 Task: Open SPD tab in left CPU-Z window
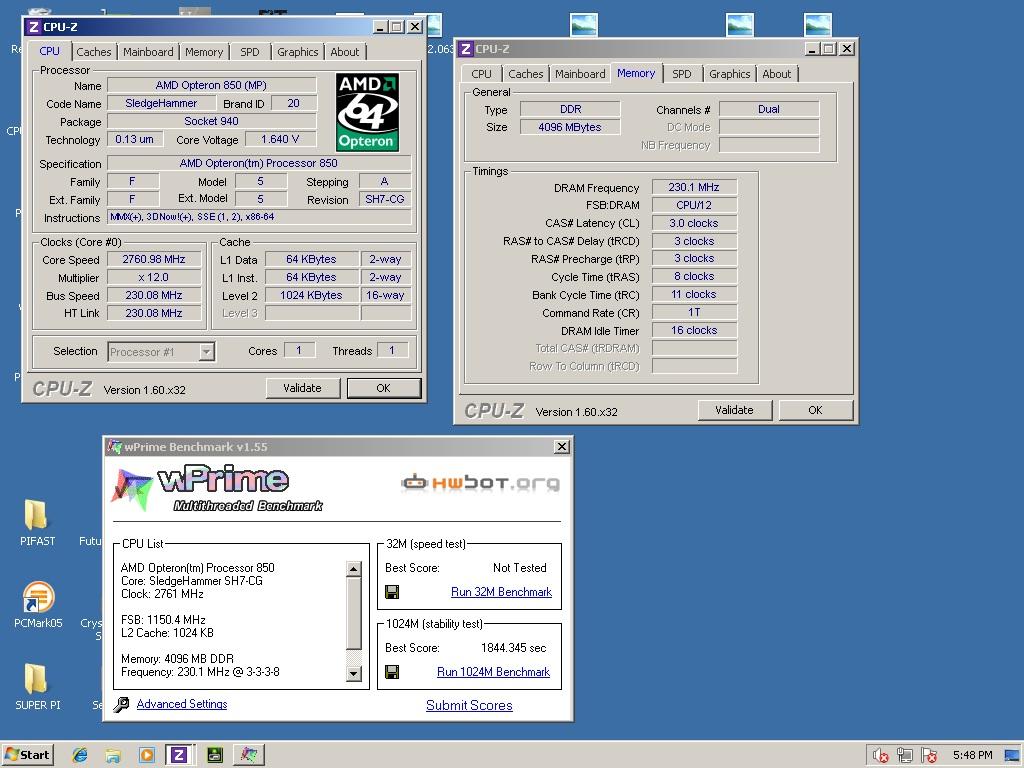pyautogui.click(x=249, y=52)
